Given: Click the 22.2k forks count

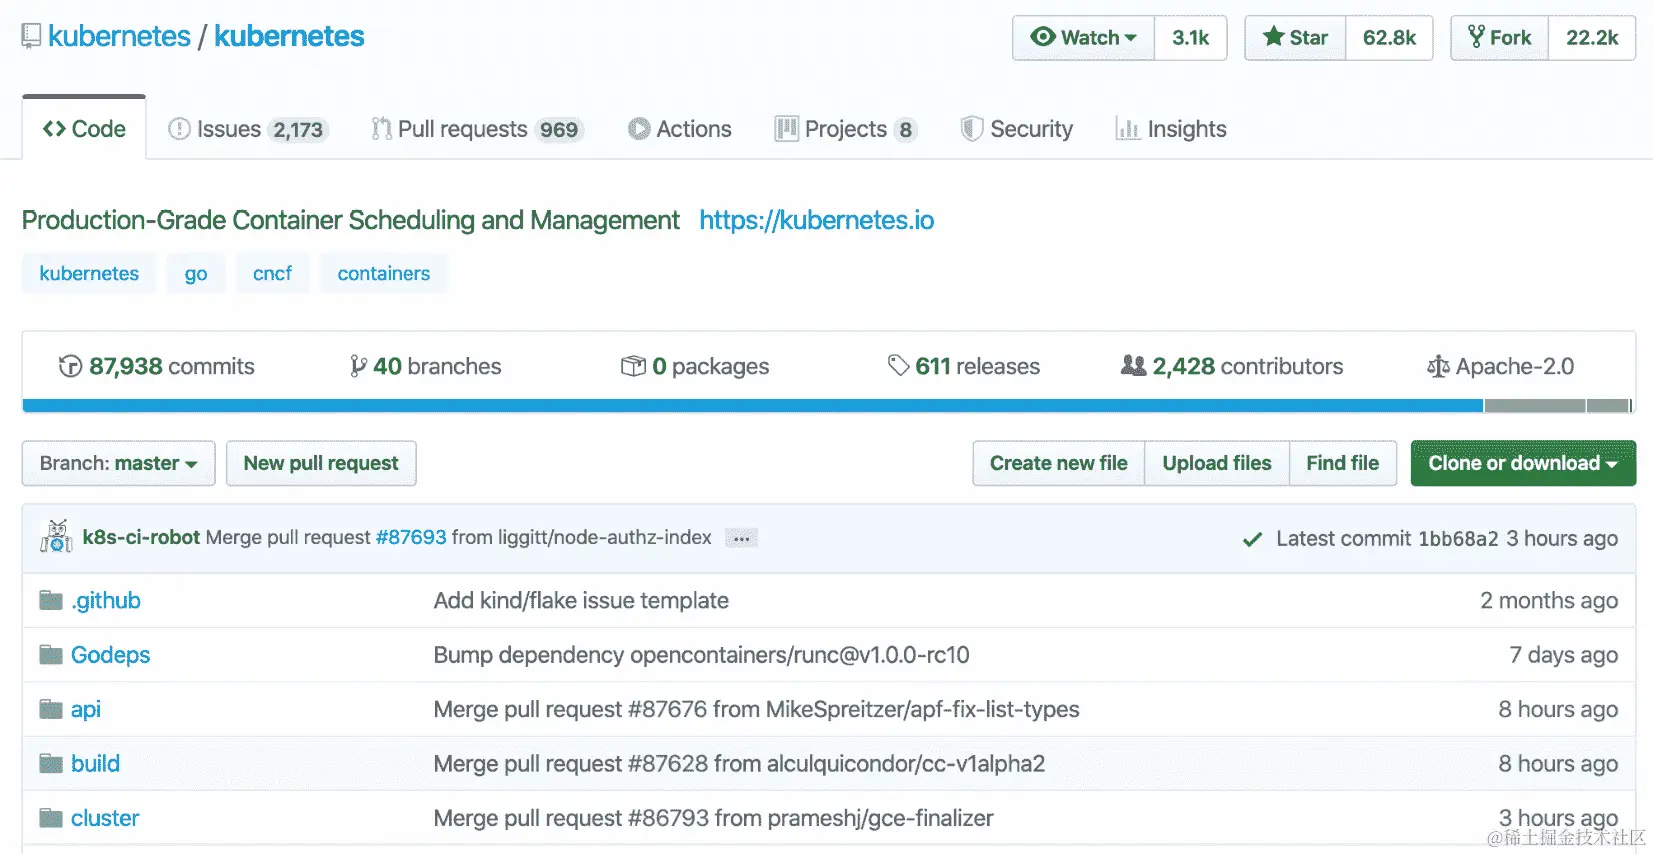Looking at the screenshot, I should [x=1592, y=38].
